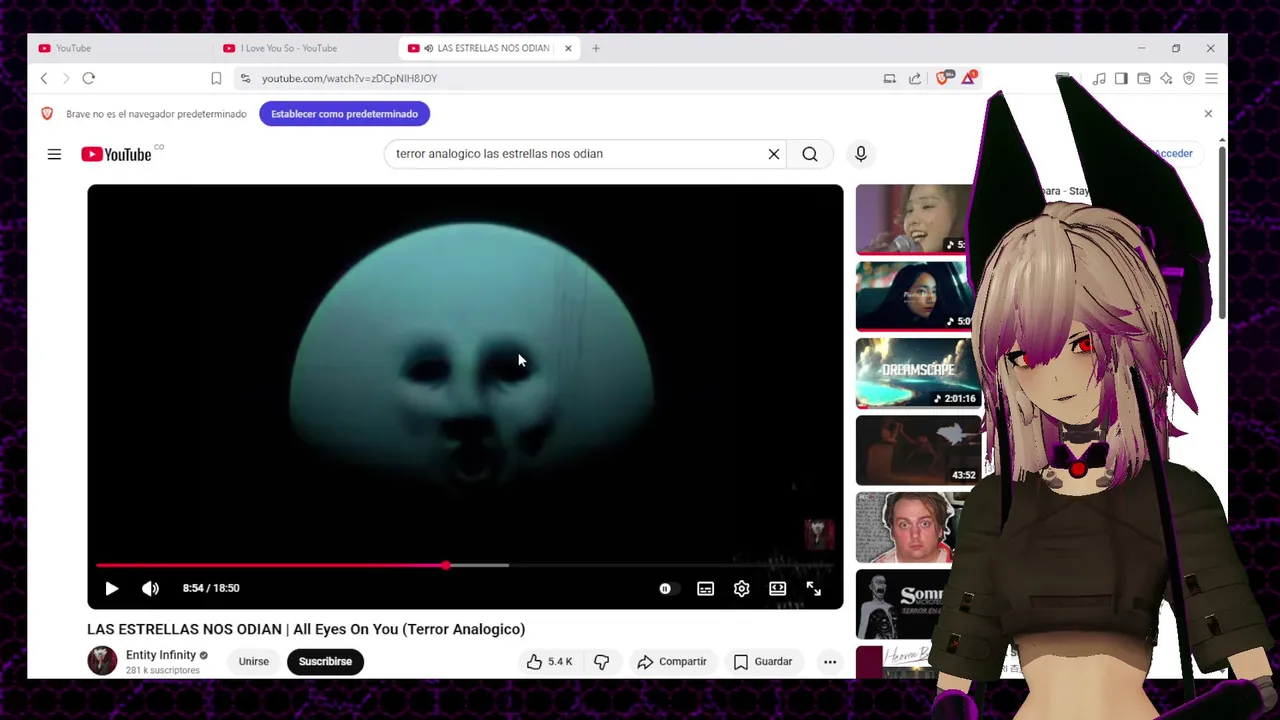Open a new browser tab

[x=596, y=48]
